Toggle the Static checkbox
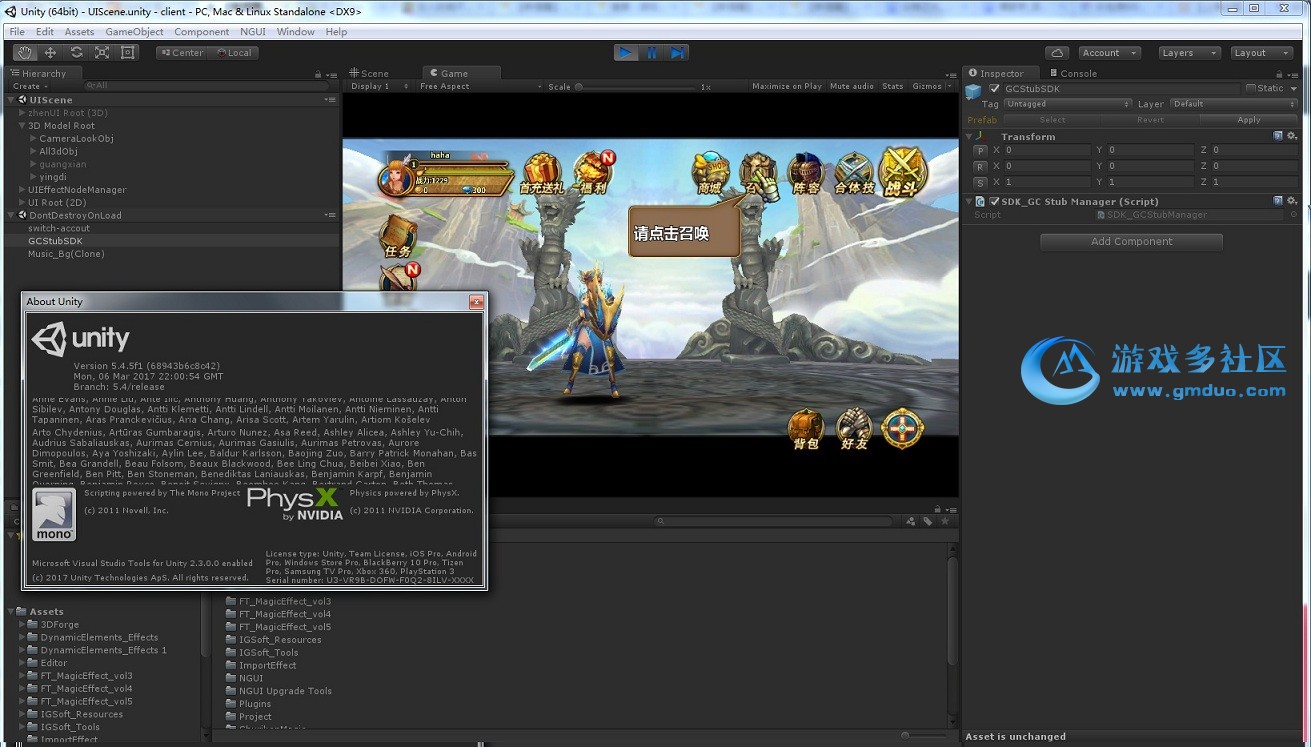The width and height of the screenshot is (1311, 747). [1250, 89]
